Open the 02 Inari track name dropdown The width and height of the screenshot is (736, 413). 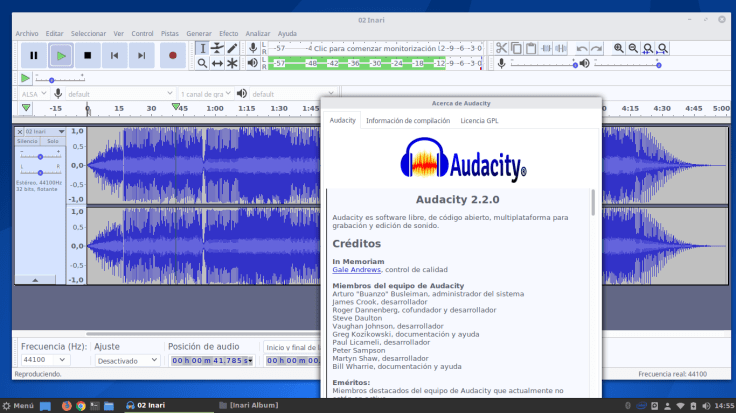[44, 131]
